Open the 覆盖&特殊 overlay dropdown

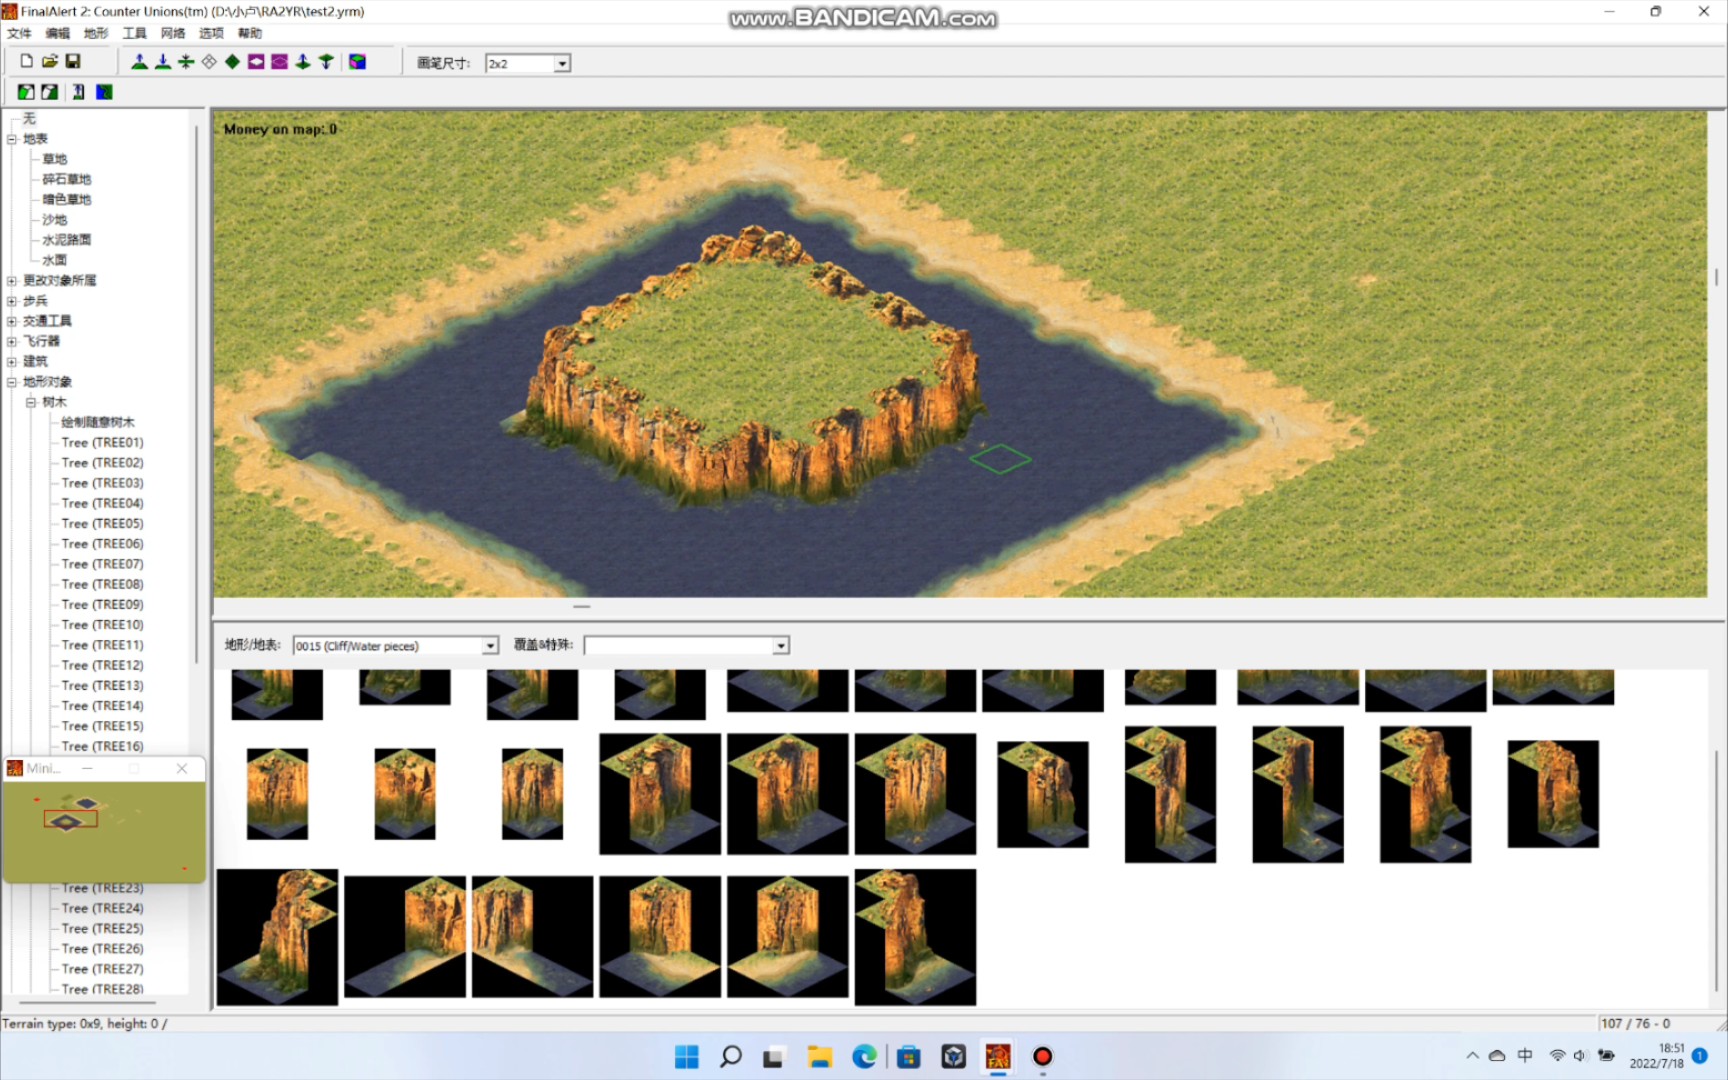781,646
